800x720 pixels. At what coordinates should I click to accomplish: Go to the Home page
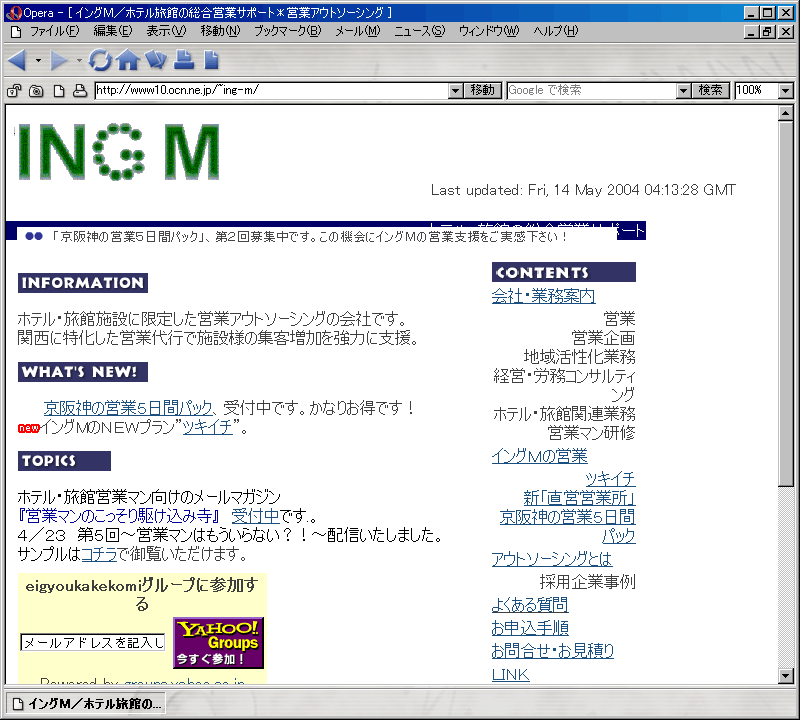[128, 60]
